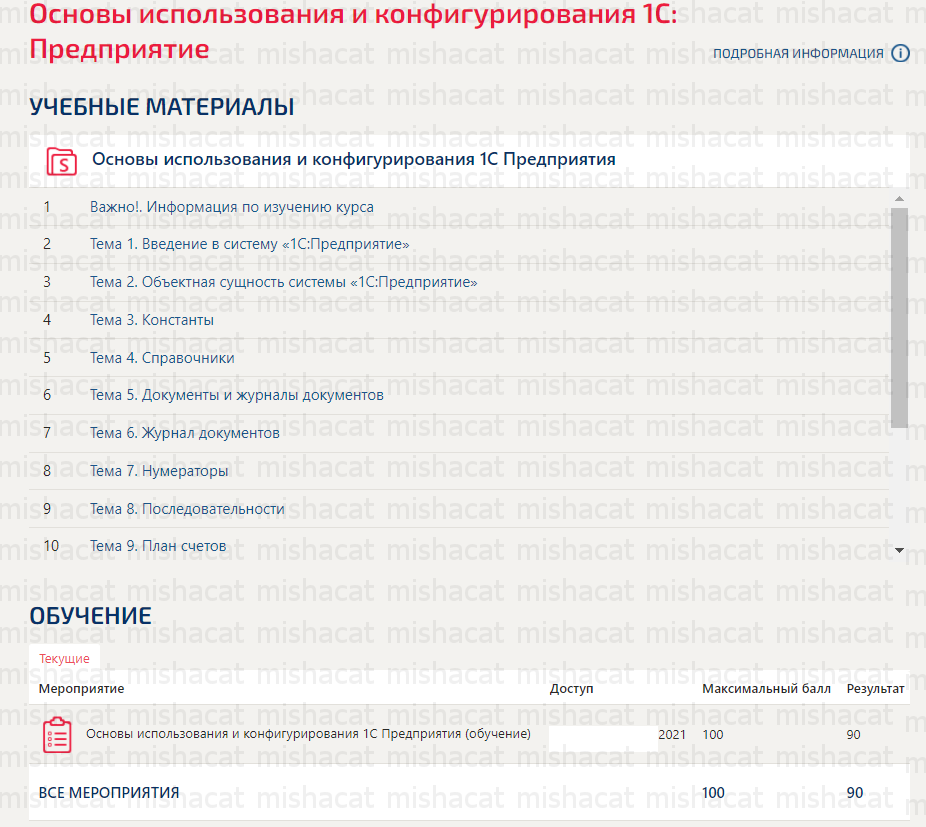Click the Мероприятие column header

(x=81, y=688)
